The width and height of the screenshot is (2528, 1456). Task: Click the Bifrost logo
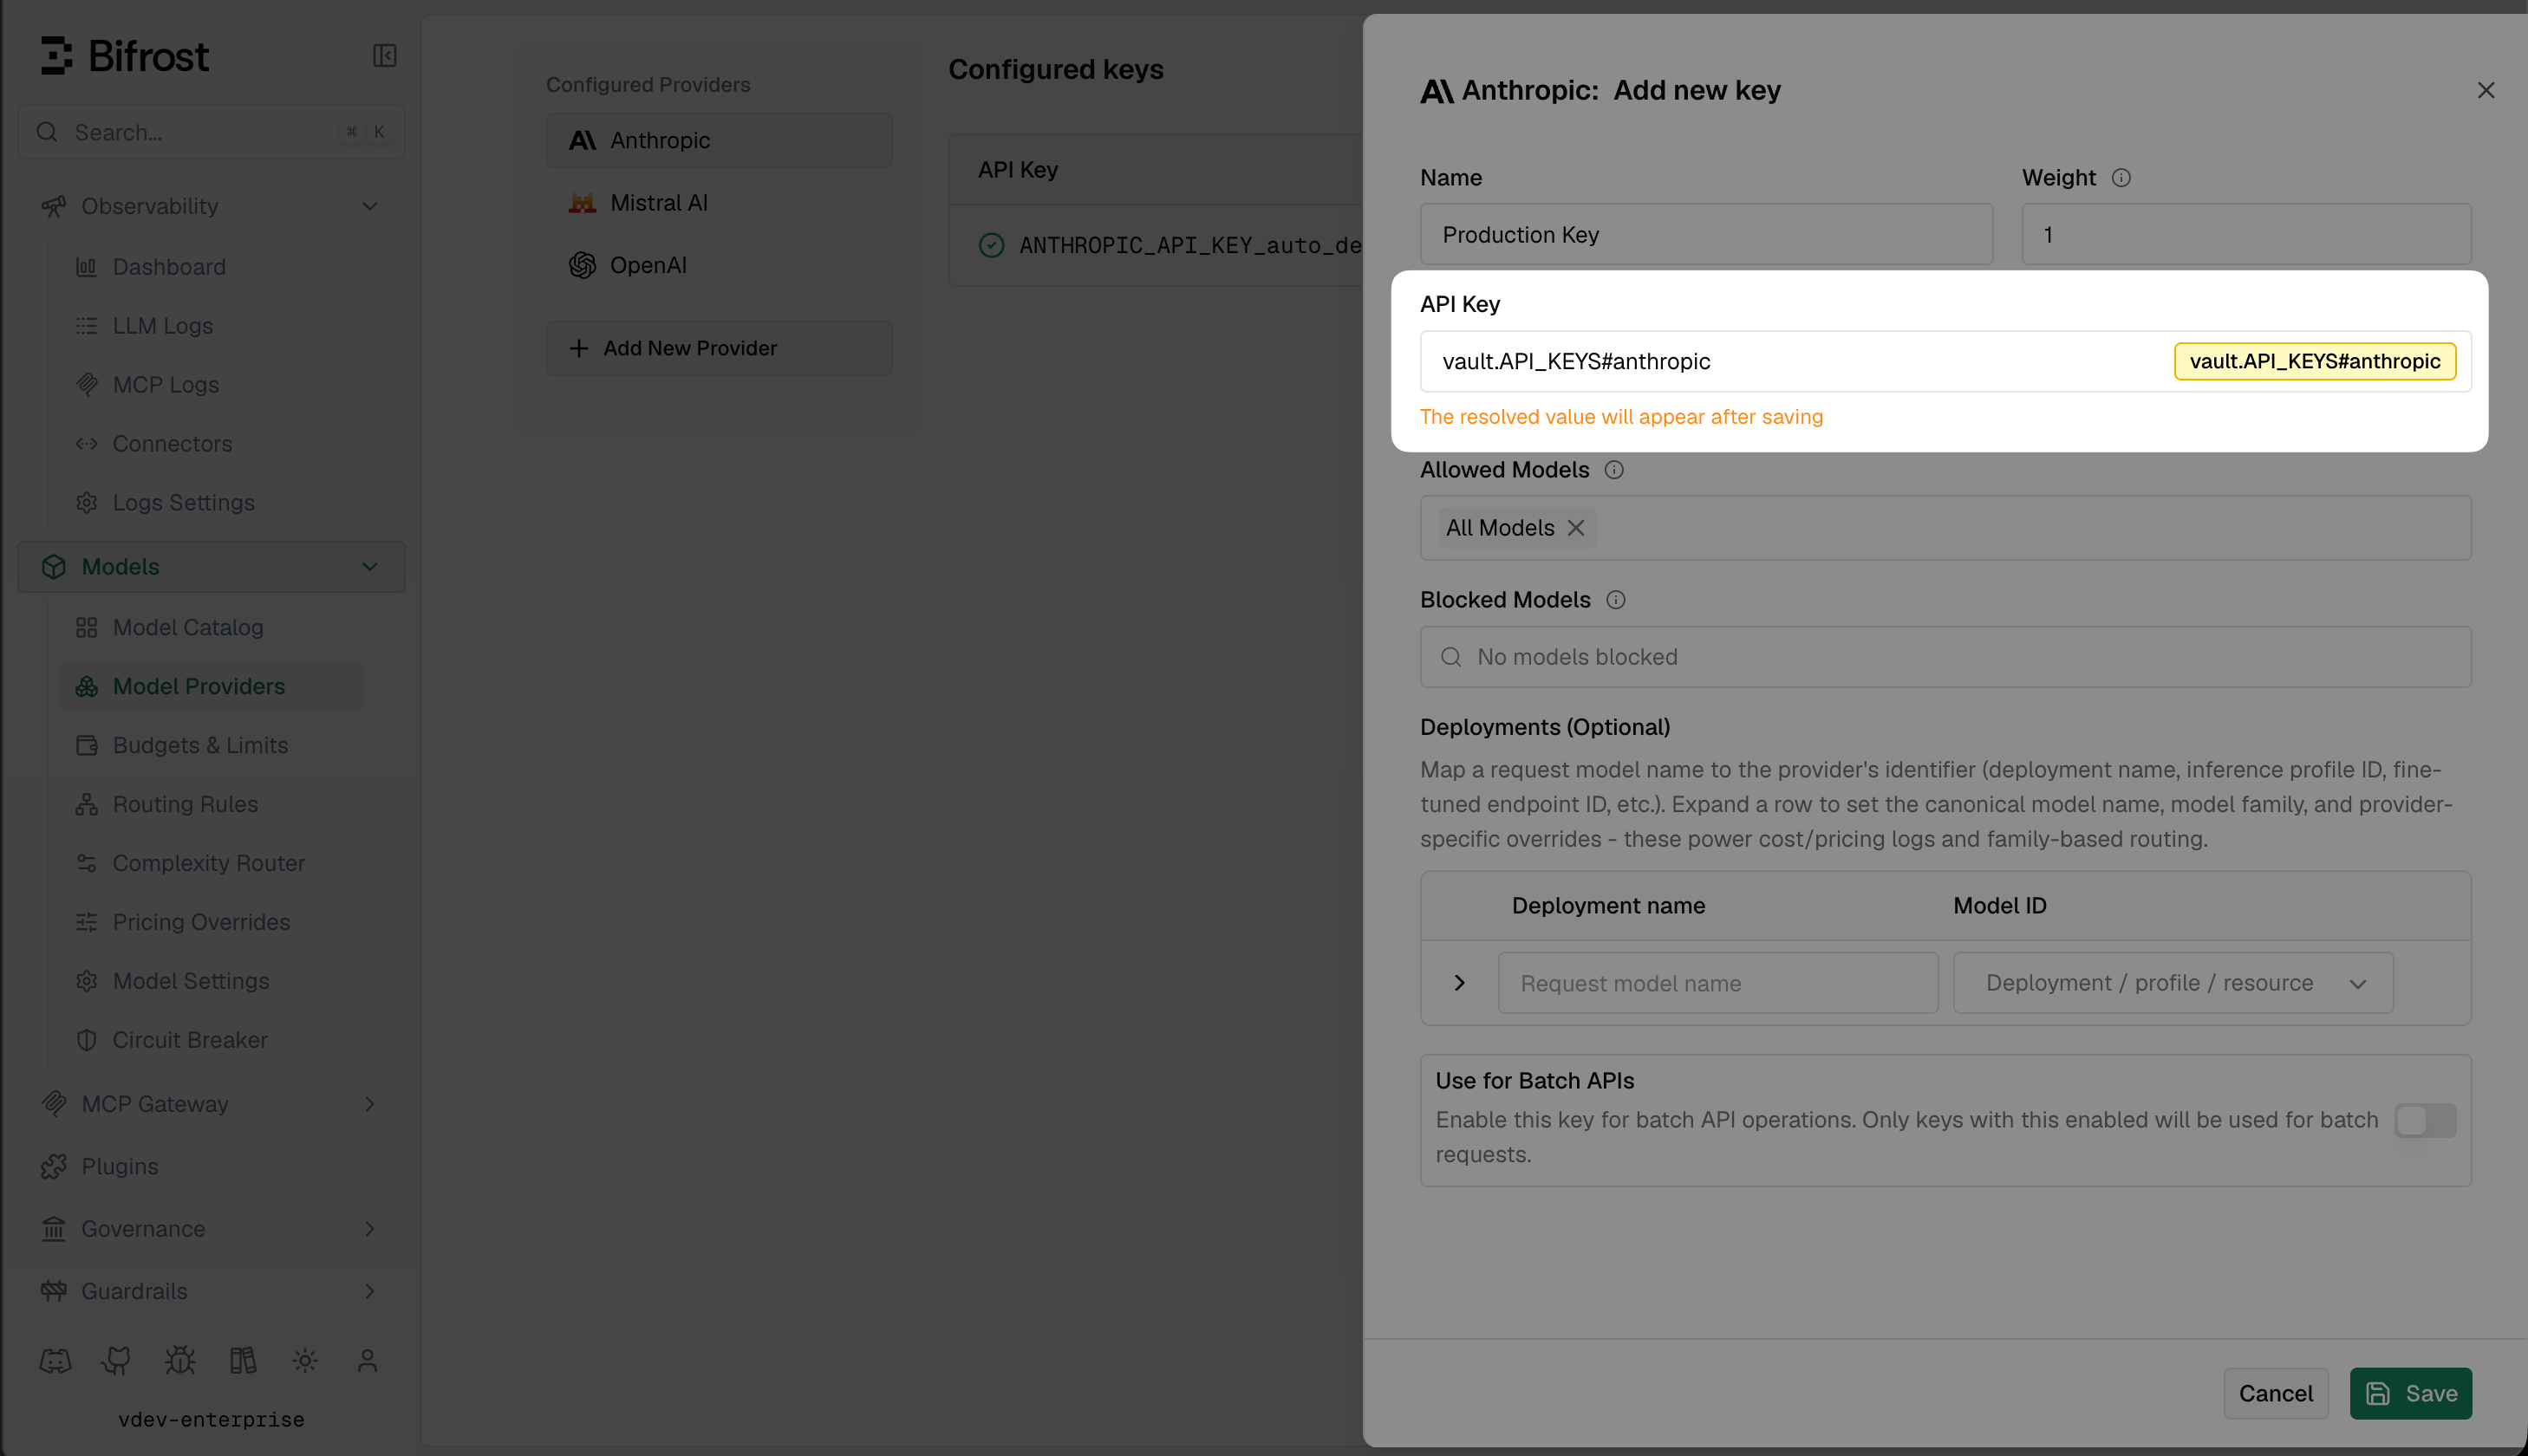[x=125, y=56]
